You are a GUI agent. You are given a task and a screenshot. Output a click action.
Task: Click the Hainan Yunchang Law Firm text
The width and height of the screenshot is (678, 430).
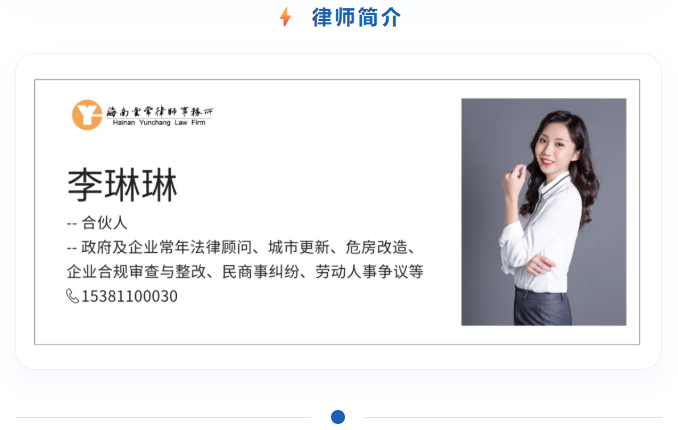[159, 123]
